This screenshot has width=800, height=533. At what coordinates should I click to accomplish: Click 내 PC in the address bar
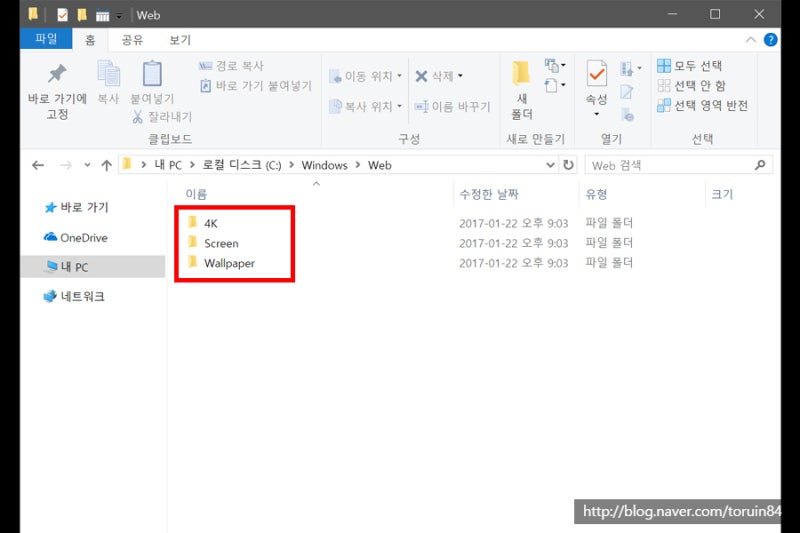pyautogui.click(x=168, y=165)
